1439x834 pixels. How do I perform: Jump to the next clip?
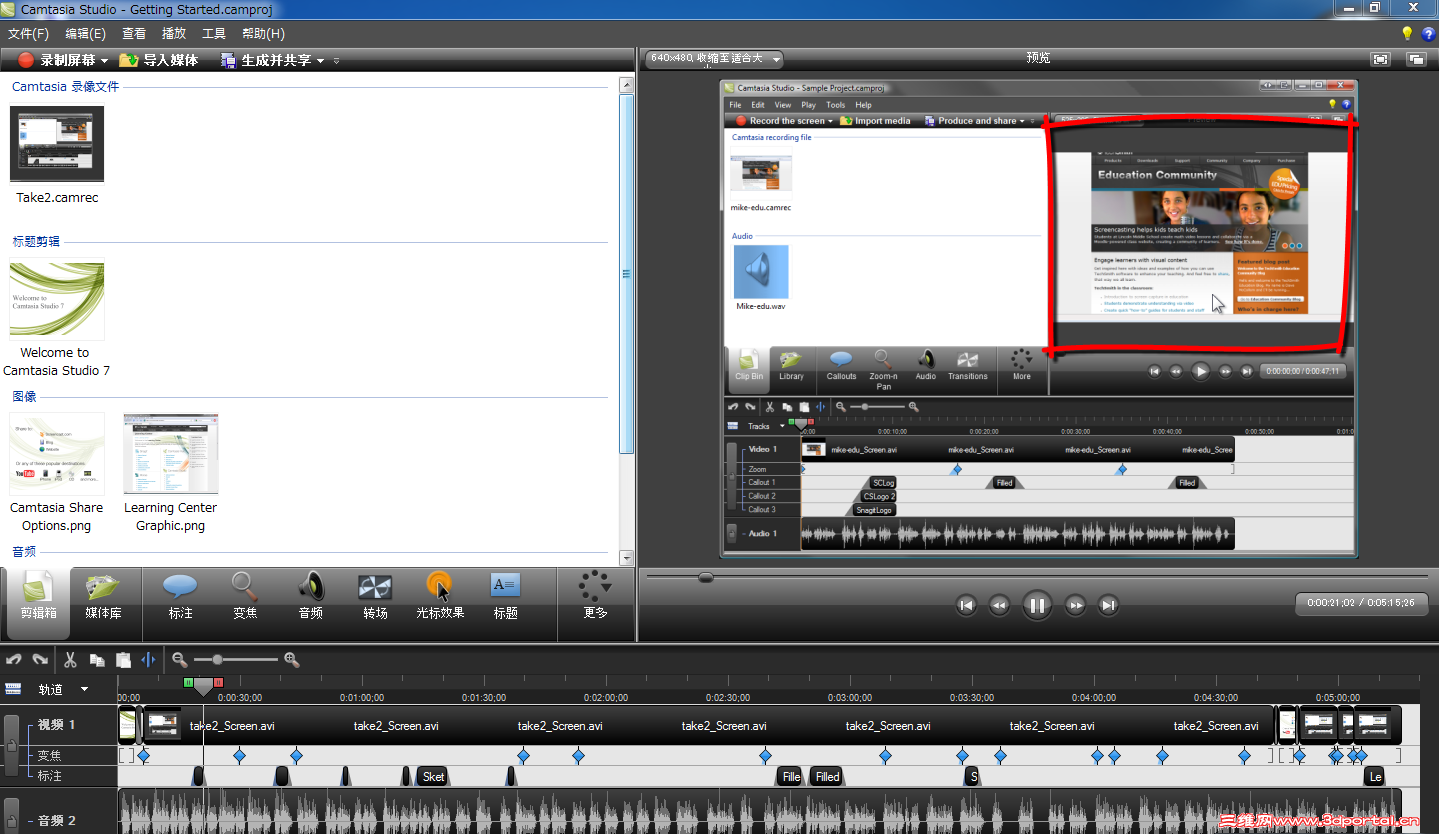pos(1108,605)
